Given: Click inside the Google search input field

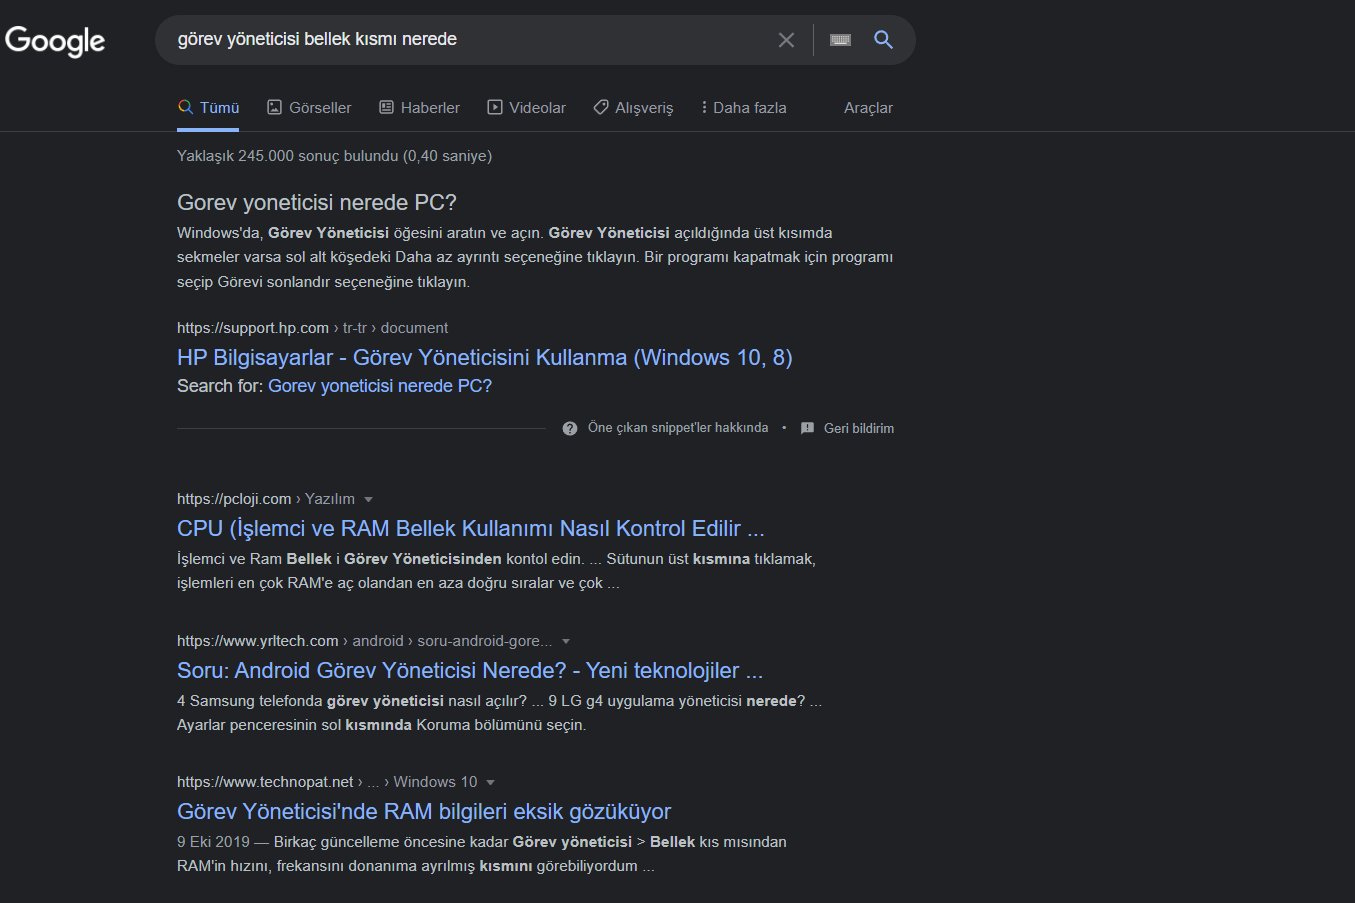Looking at the screenshot, I should click(460, 40).
